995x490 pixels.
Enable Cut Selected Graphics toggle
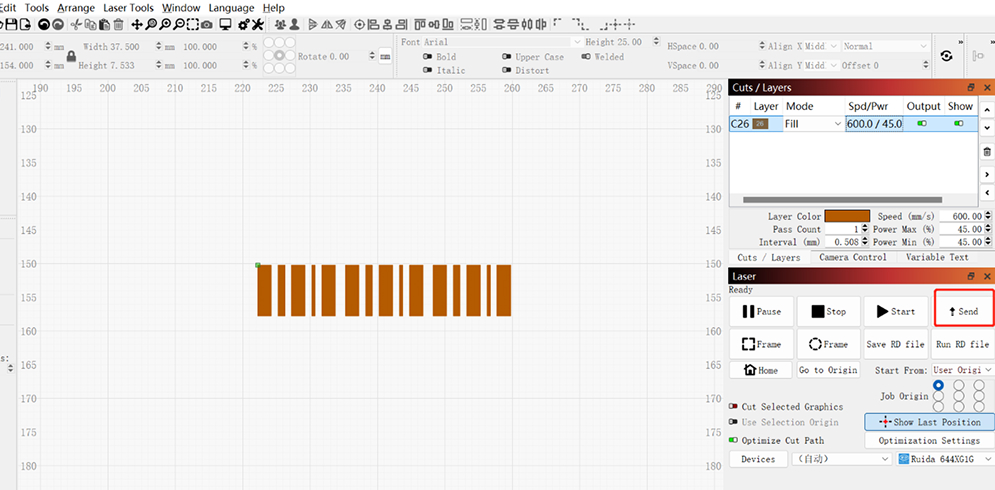[734, 407]
